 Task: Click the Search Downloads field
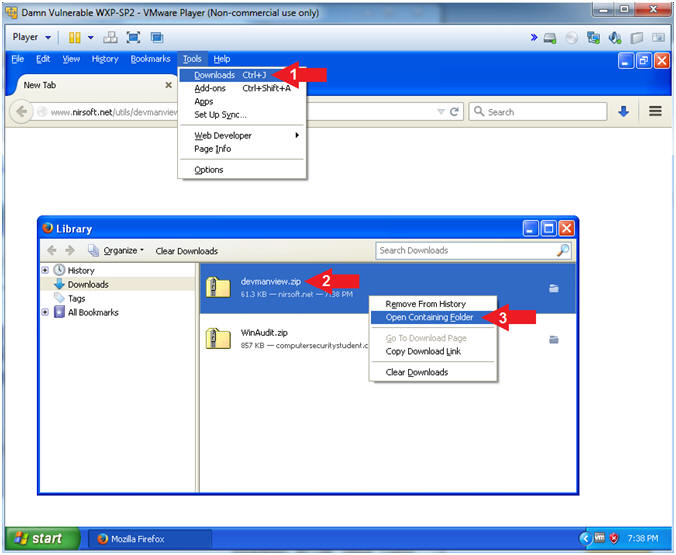pos(473,251)
